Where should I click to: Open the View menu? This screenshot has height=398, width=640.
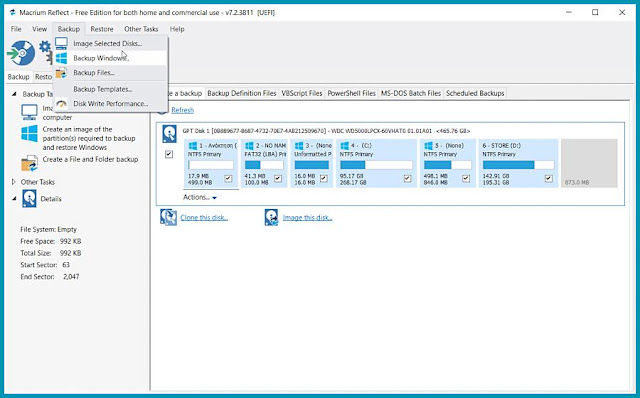40,29
